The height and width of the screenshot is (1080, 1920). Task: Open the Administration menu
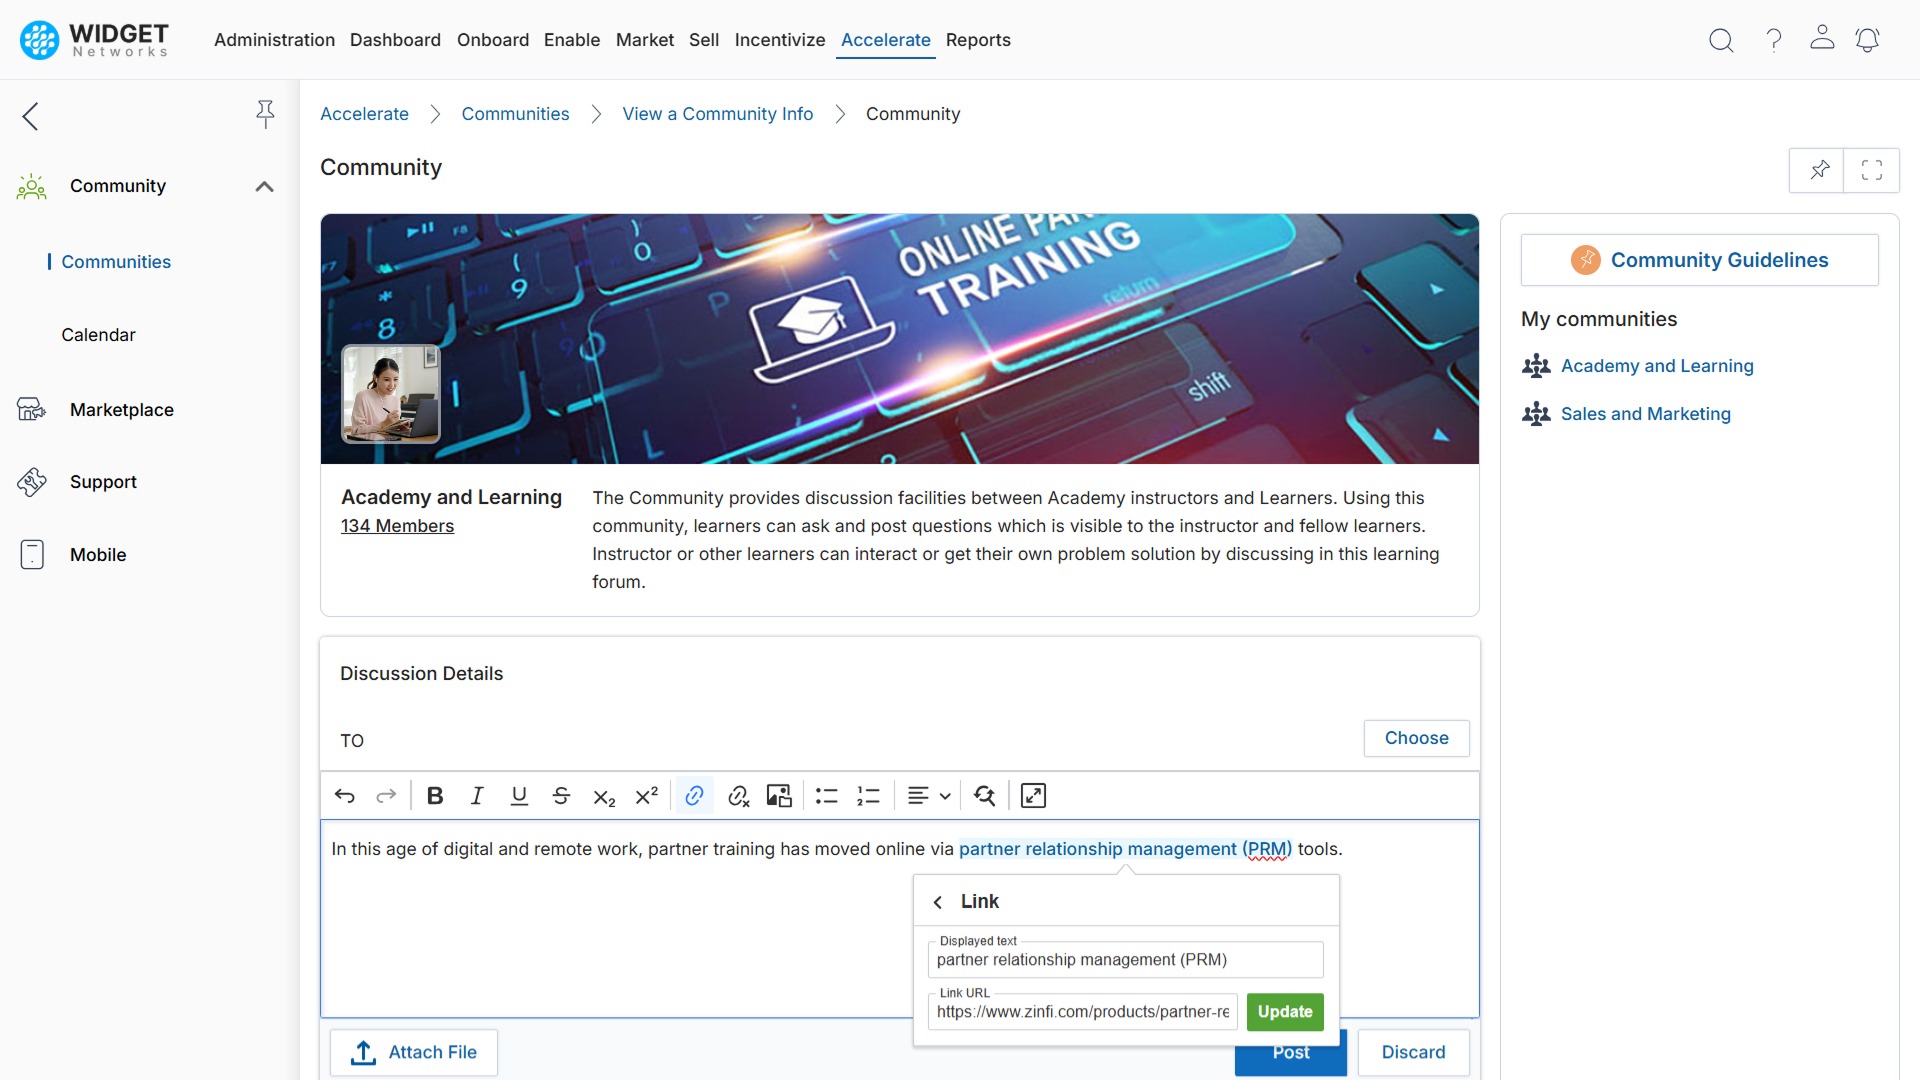(274, 40)
